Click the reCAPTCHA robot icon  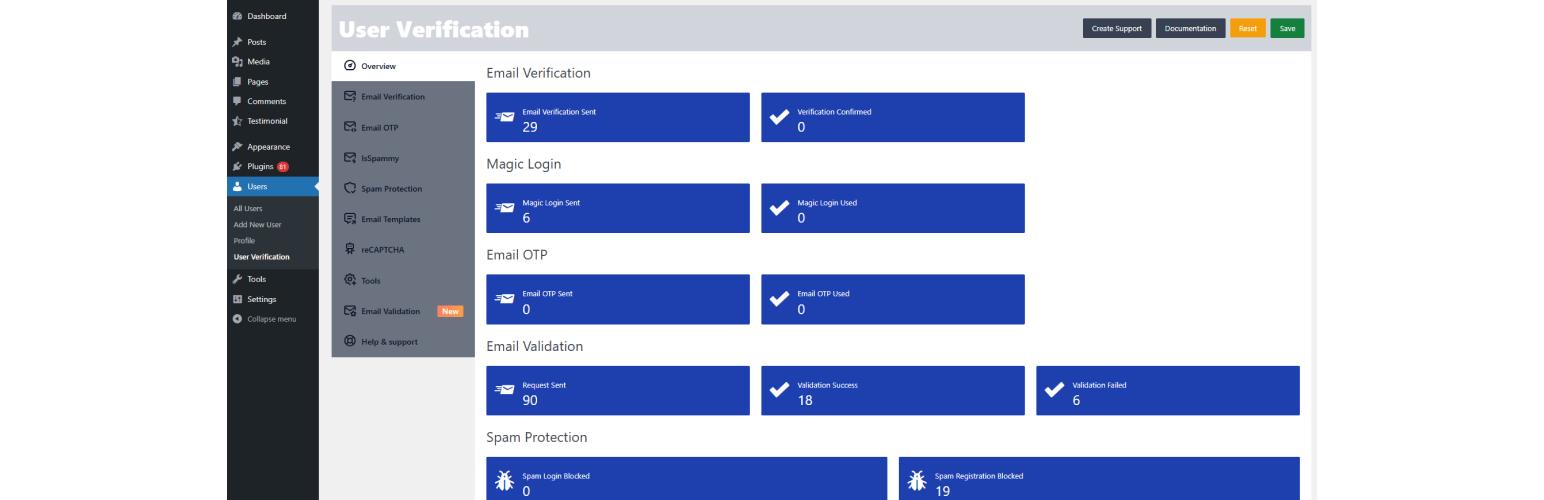pos(350,249)
